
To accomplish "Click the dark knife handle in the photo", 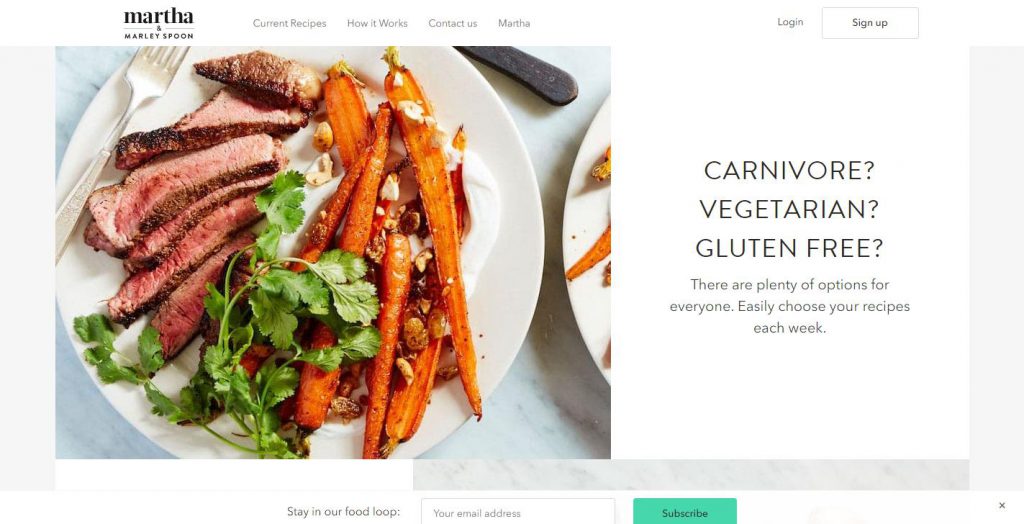I will [x=519, y=73].
